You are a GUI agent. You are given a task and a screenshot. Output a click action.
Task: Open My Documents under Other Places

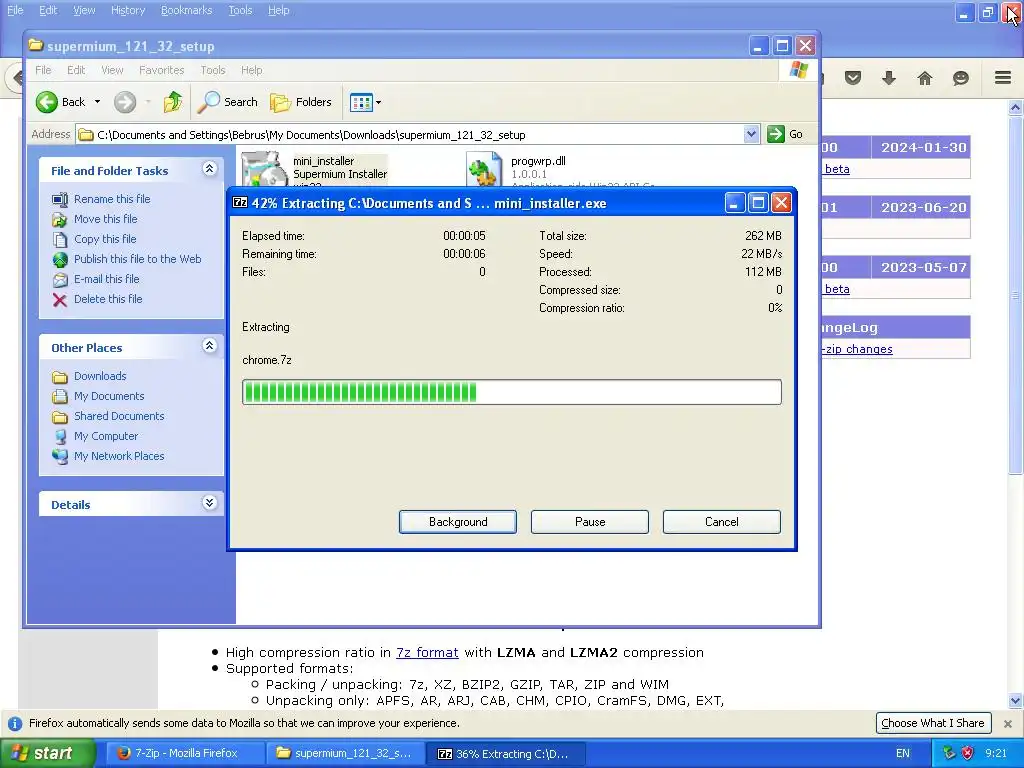coord(109,396)
